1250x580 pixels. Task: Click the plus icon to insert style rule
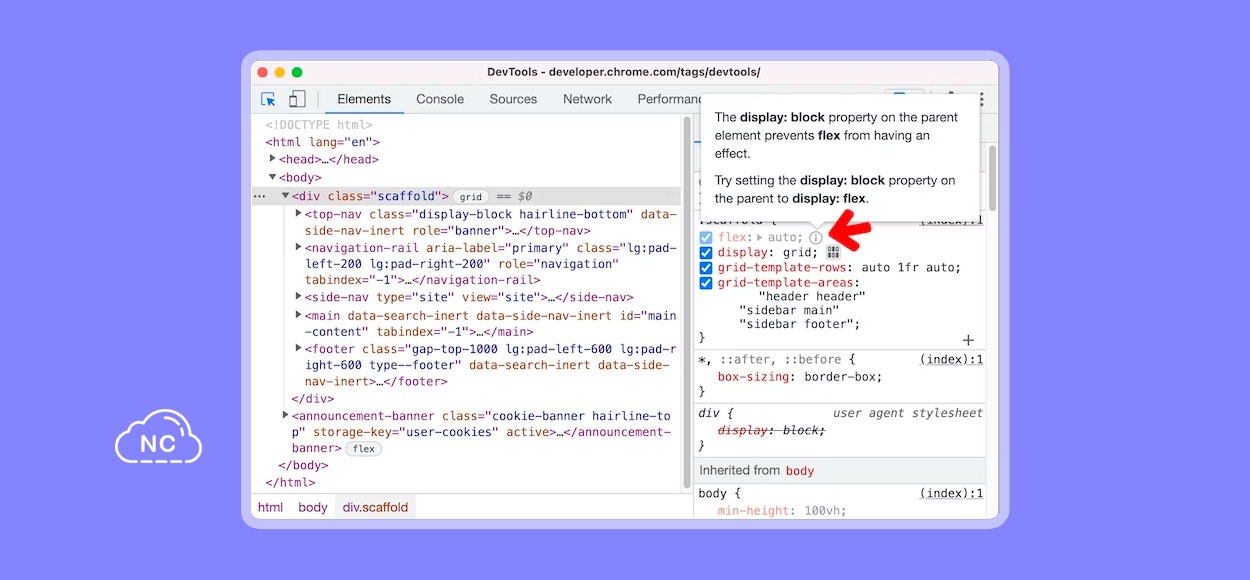tap(967, 340)
